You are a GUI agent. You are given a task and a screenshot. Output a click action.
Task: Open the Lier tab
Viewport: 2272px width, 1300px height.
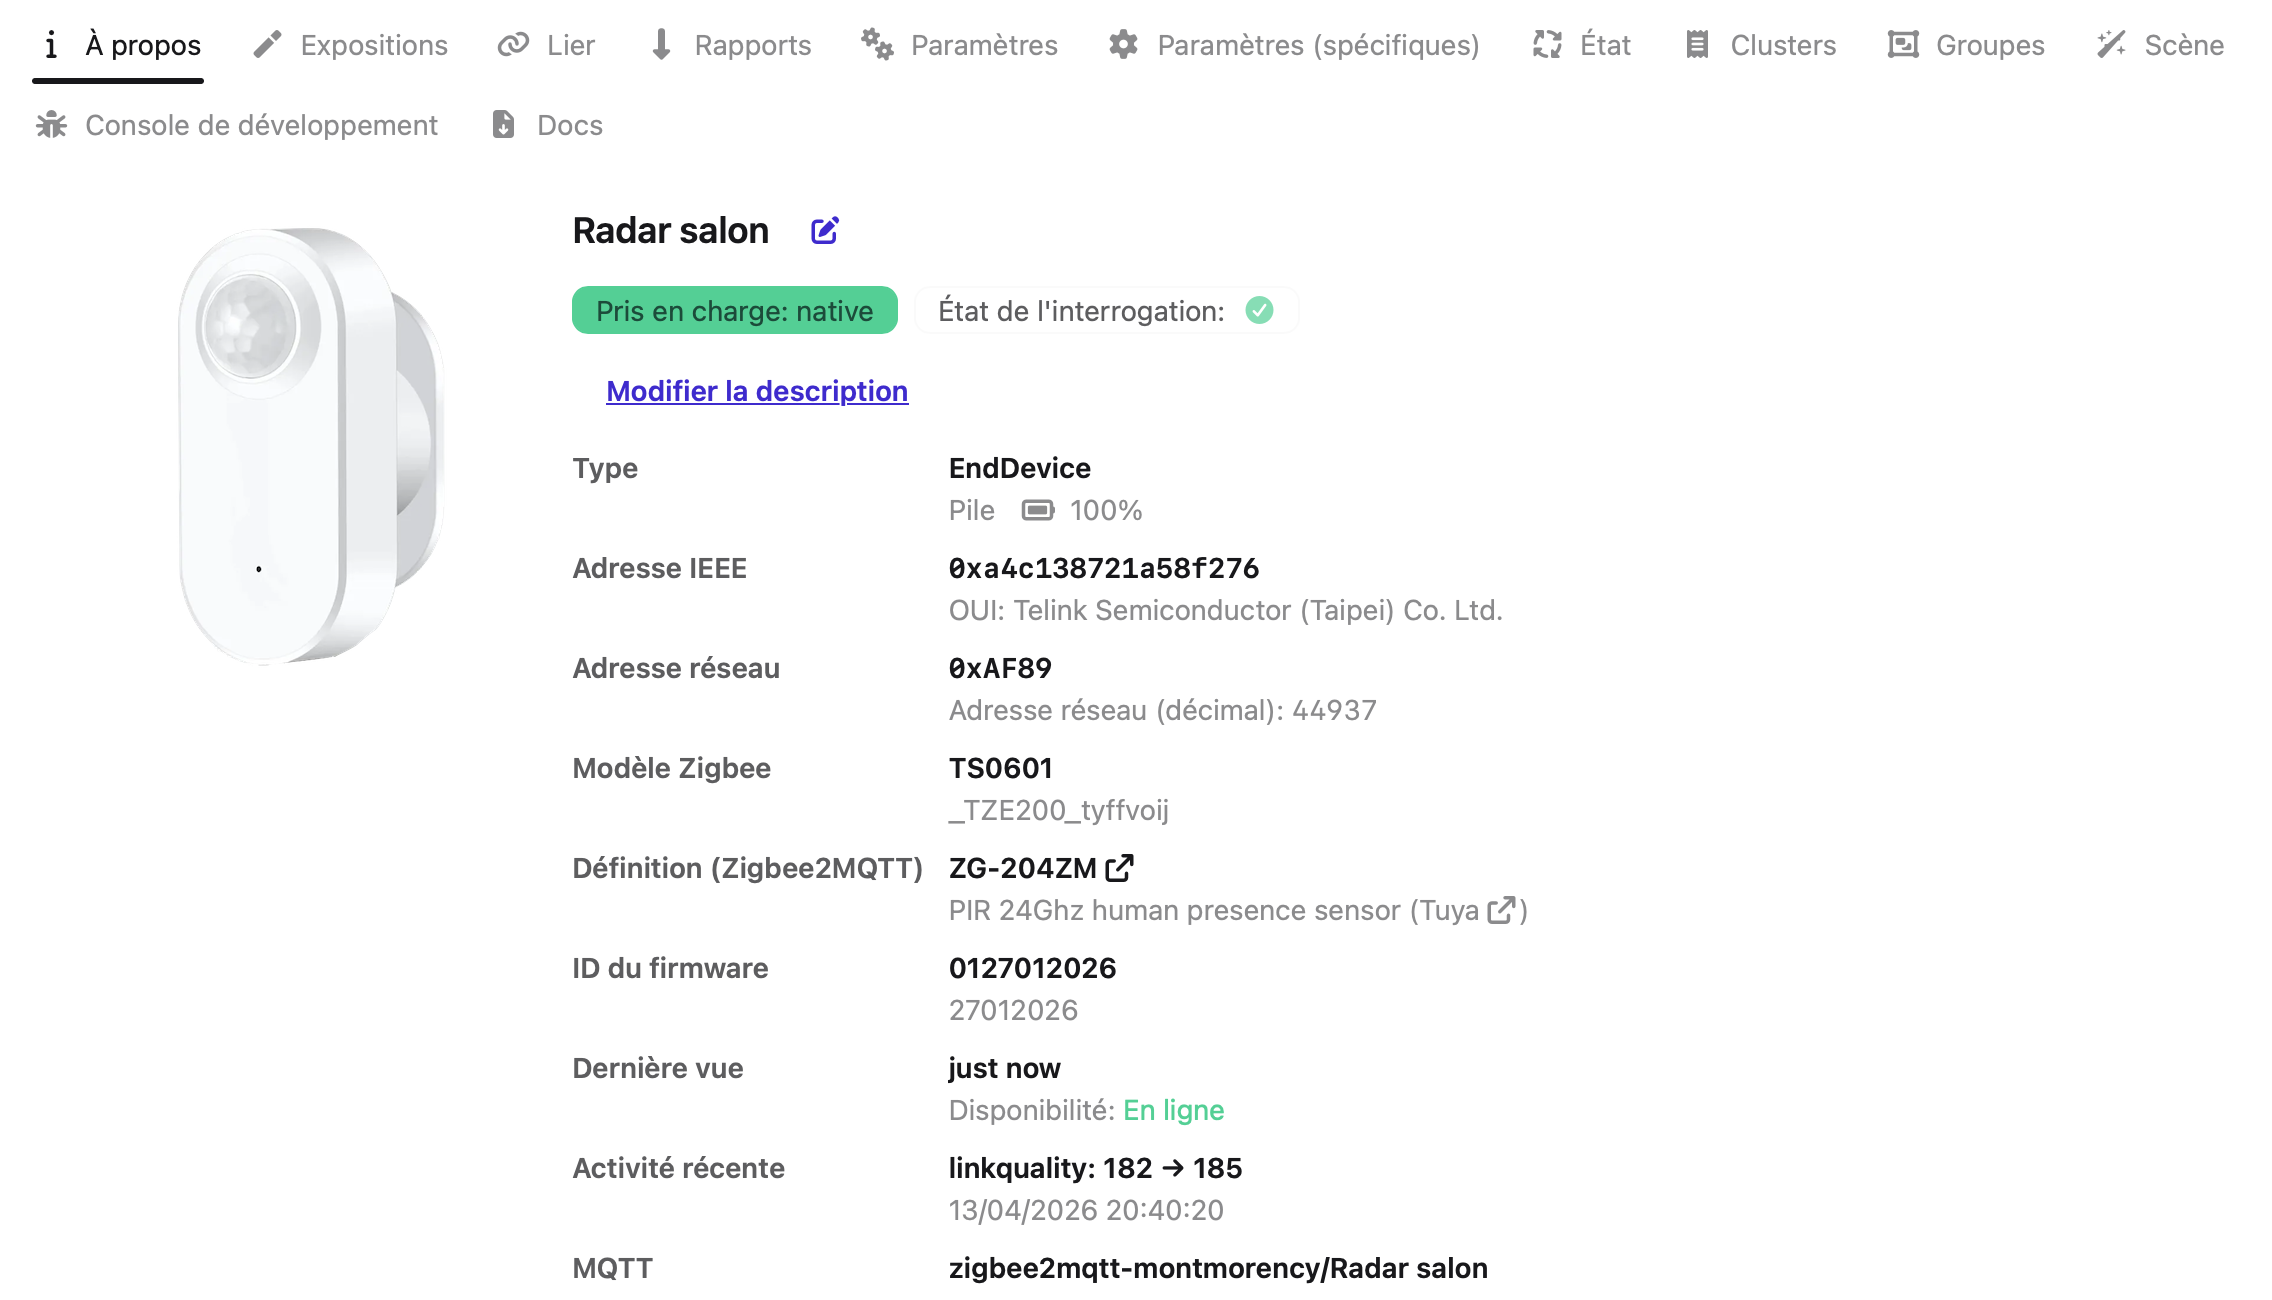coord(546,45)
